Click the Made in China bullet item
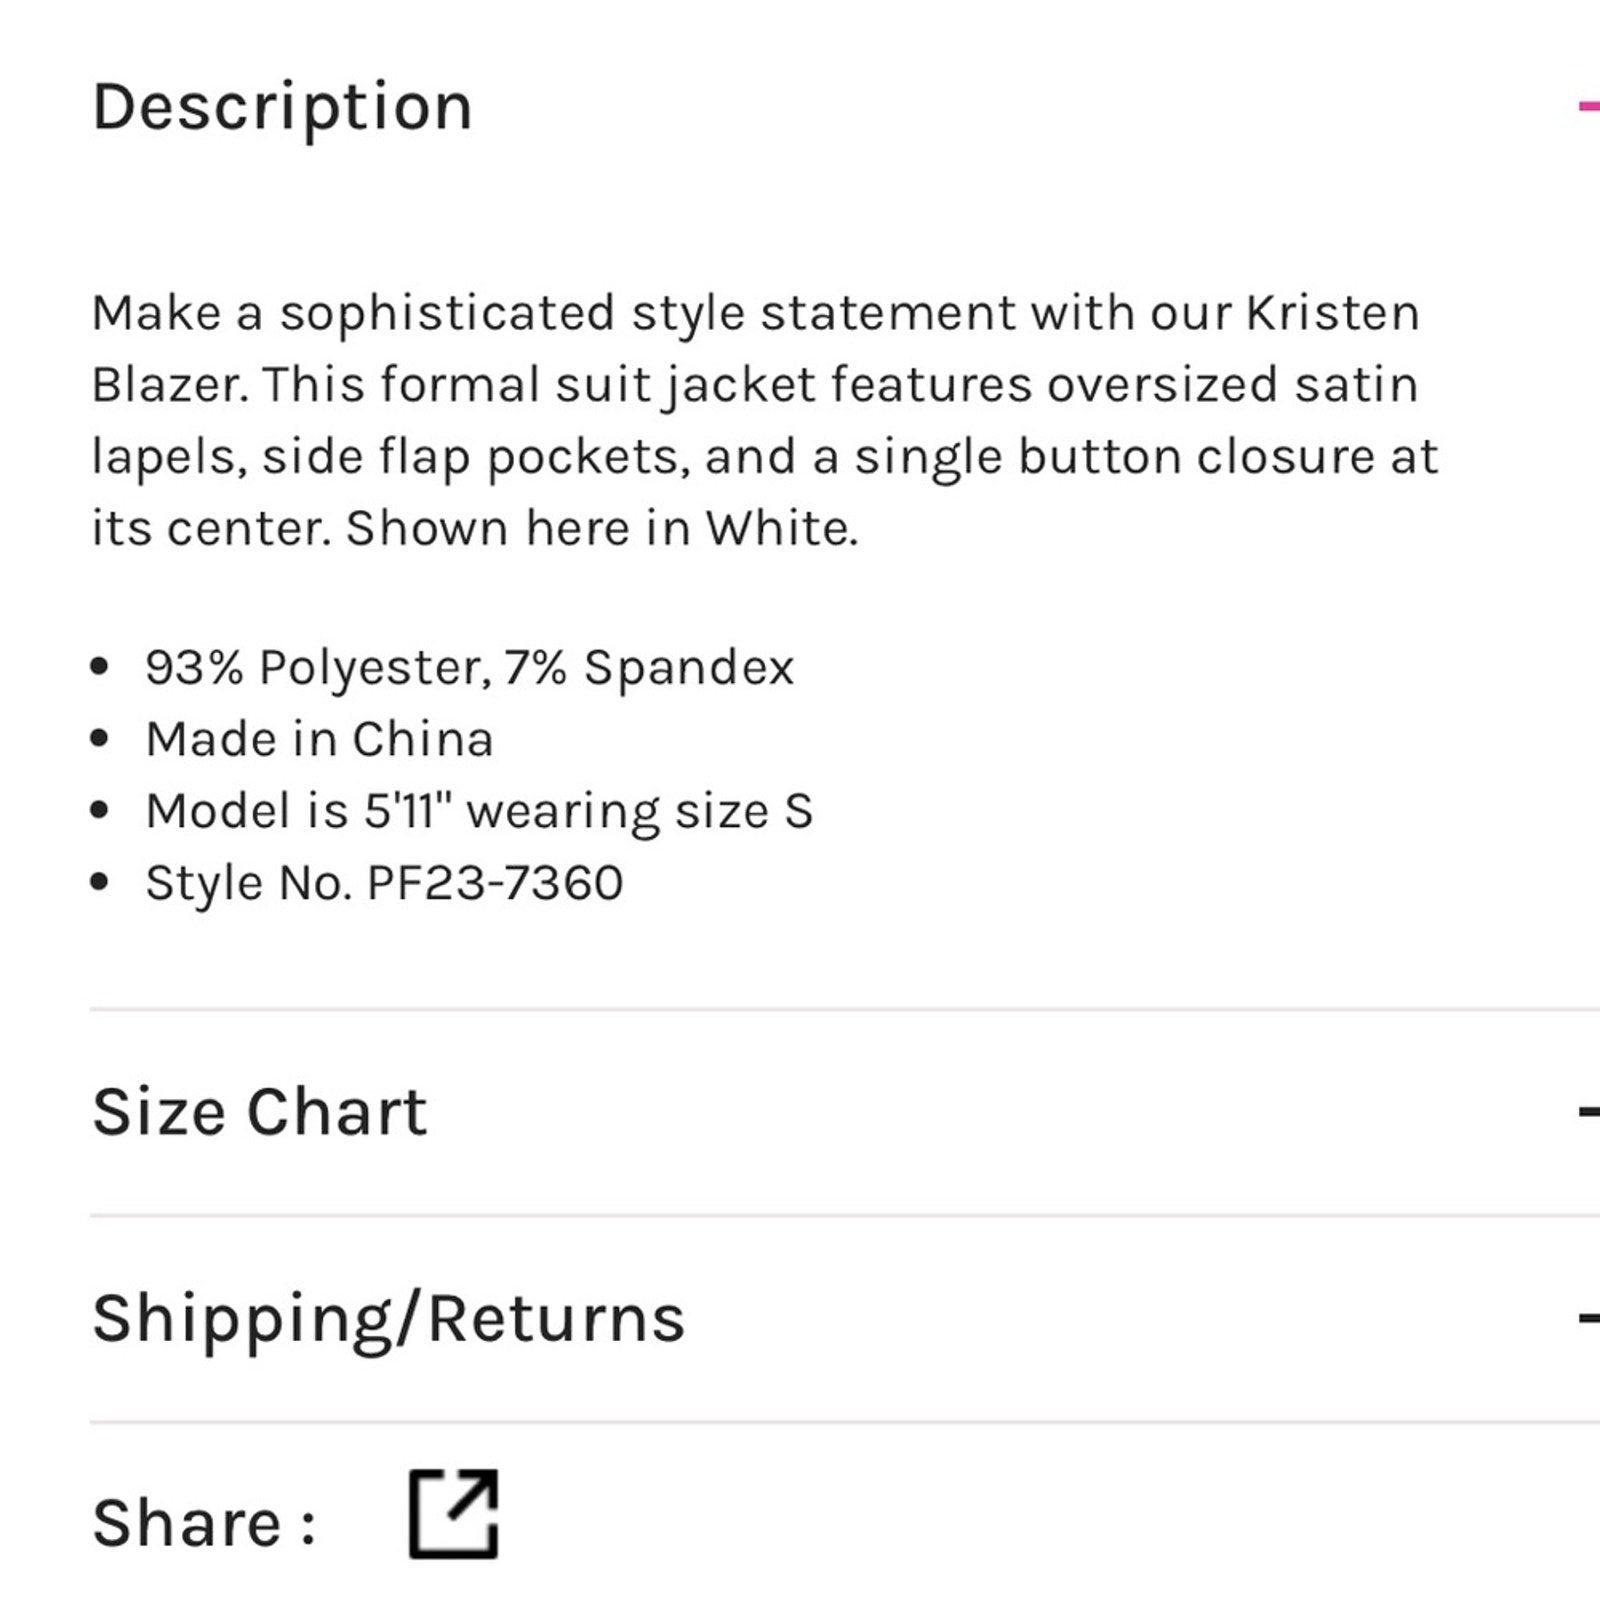The width and height of the screenshot is (1600, 1600). [319, 740]
